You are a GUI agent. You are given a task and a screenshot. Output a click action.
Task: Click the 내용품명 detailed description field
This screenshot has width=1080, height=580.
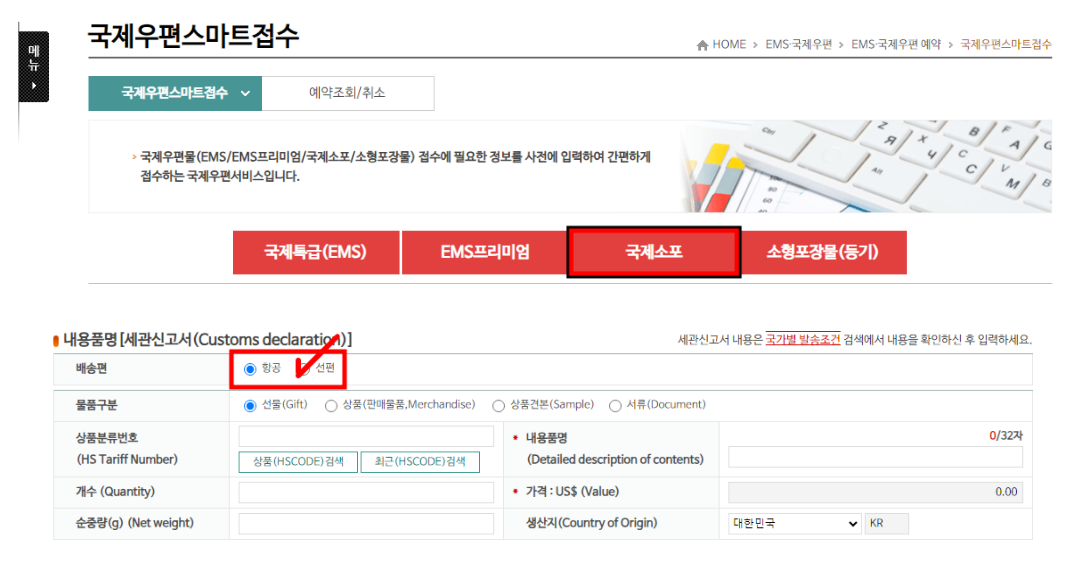coord(876,456)
